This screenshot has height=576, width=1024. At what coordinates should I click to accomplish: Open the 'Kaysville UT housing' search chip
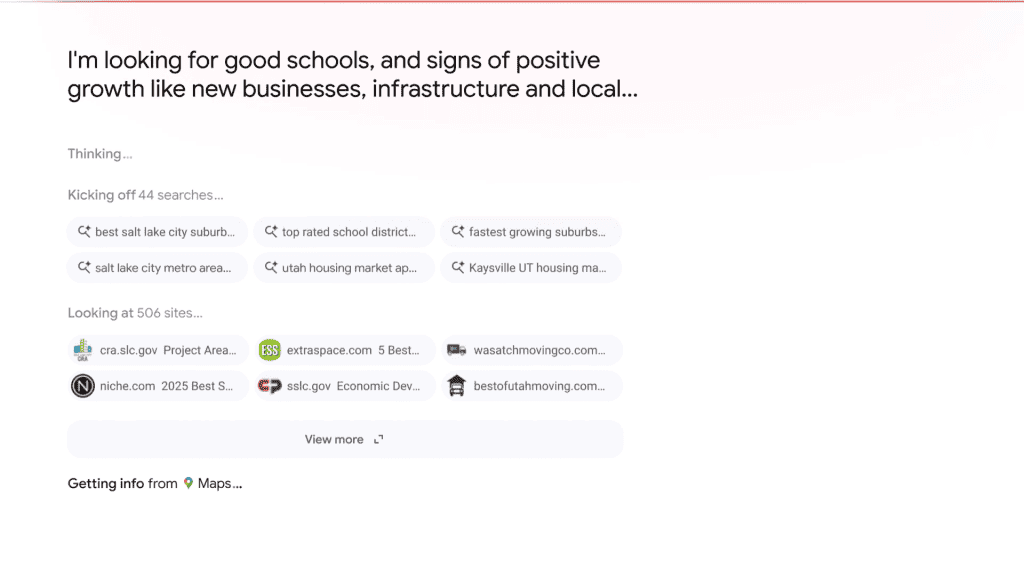tap(531, 268)
